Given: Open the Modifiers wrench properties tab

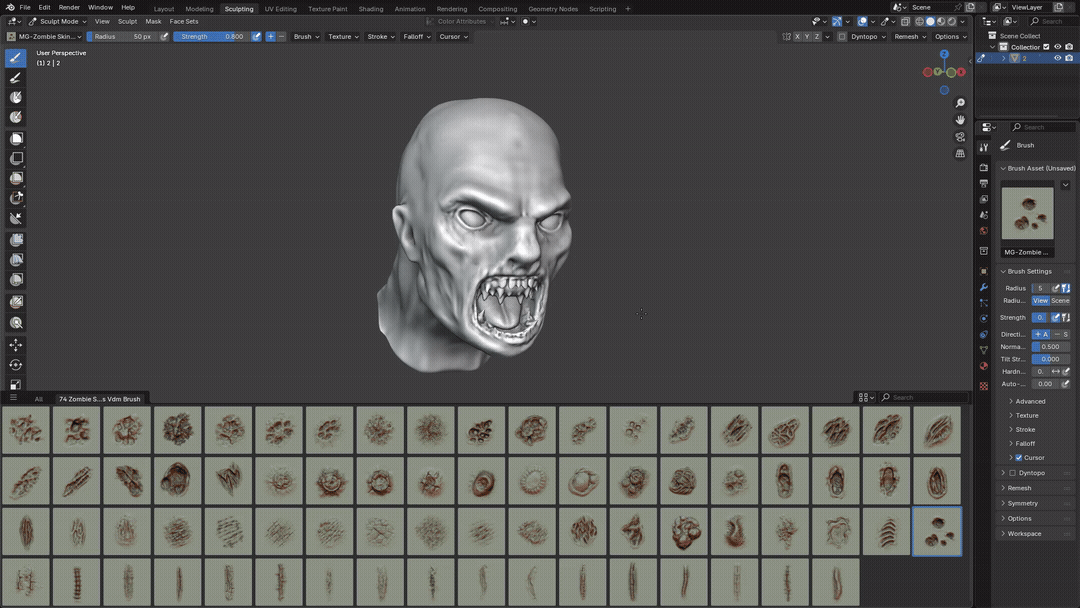Looking at the screenshot, I should tap(984, 287).
